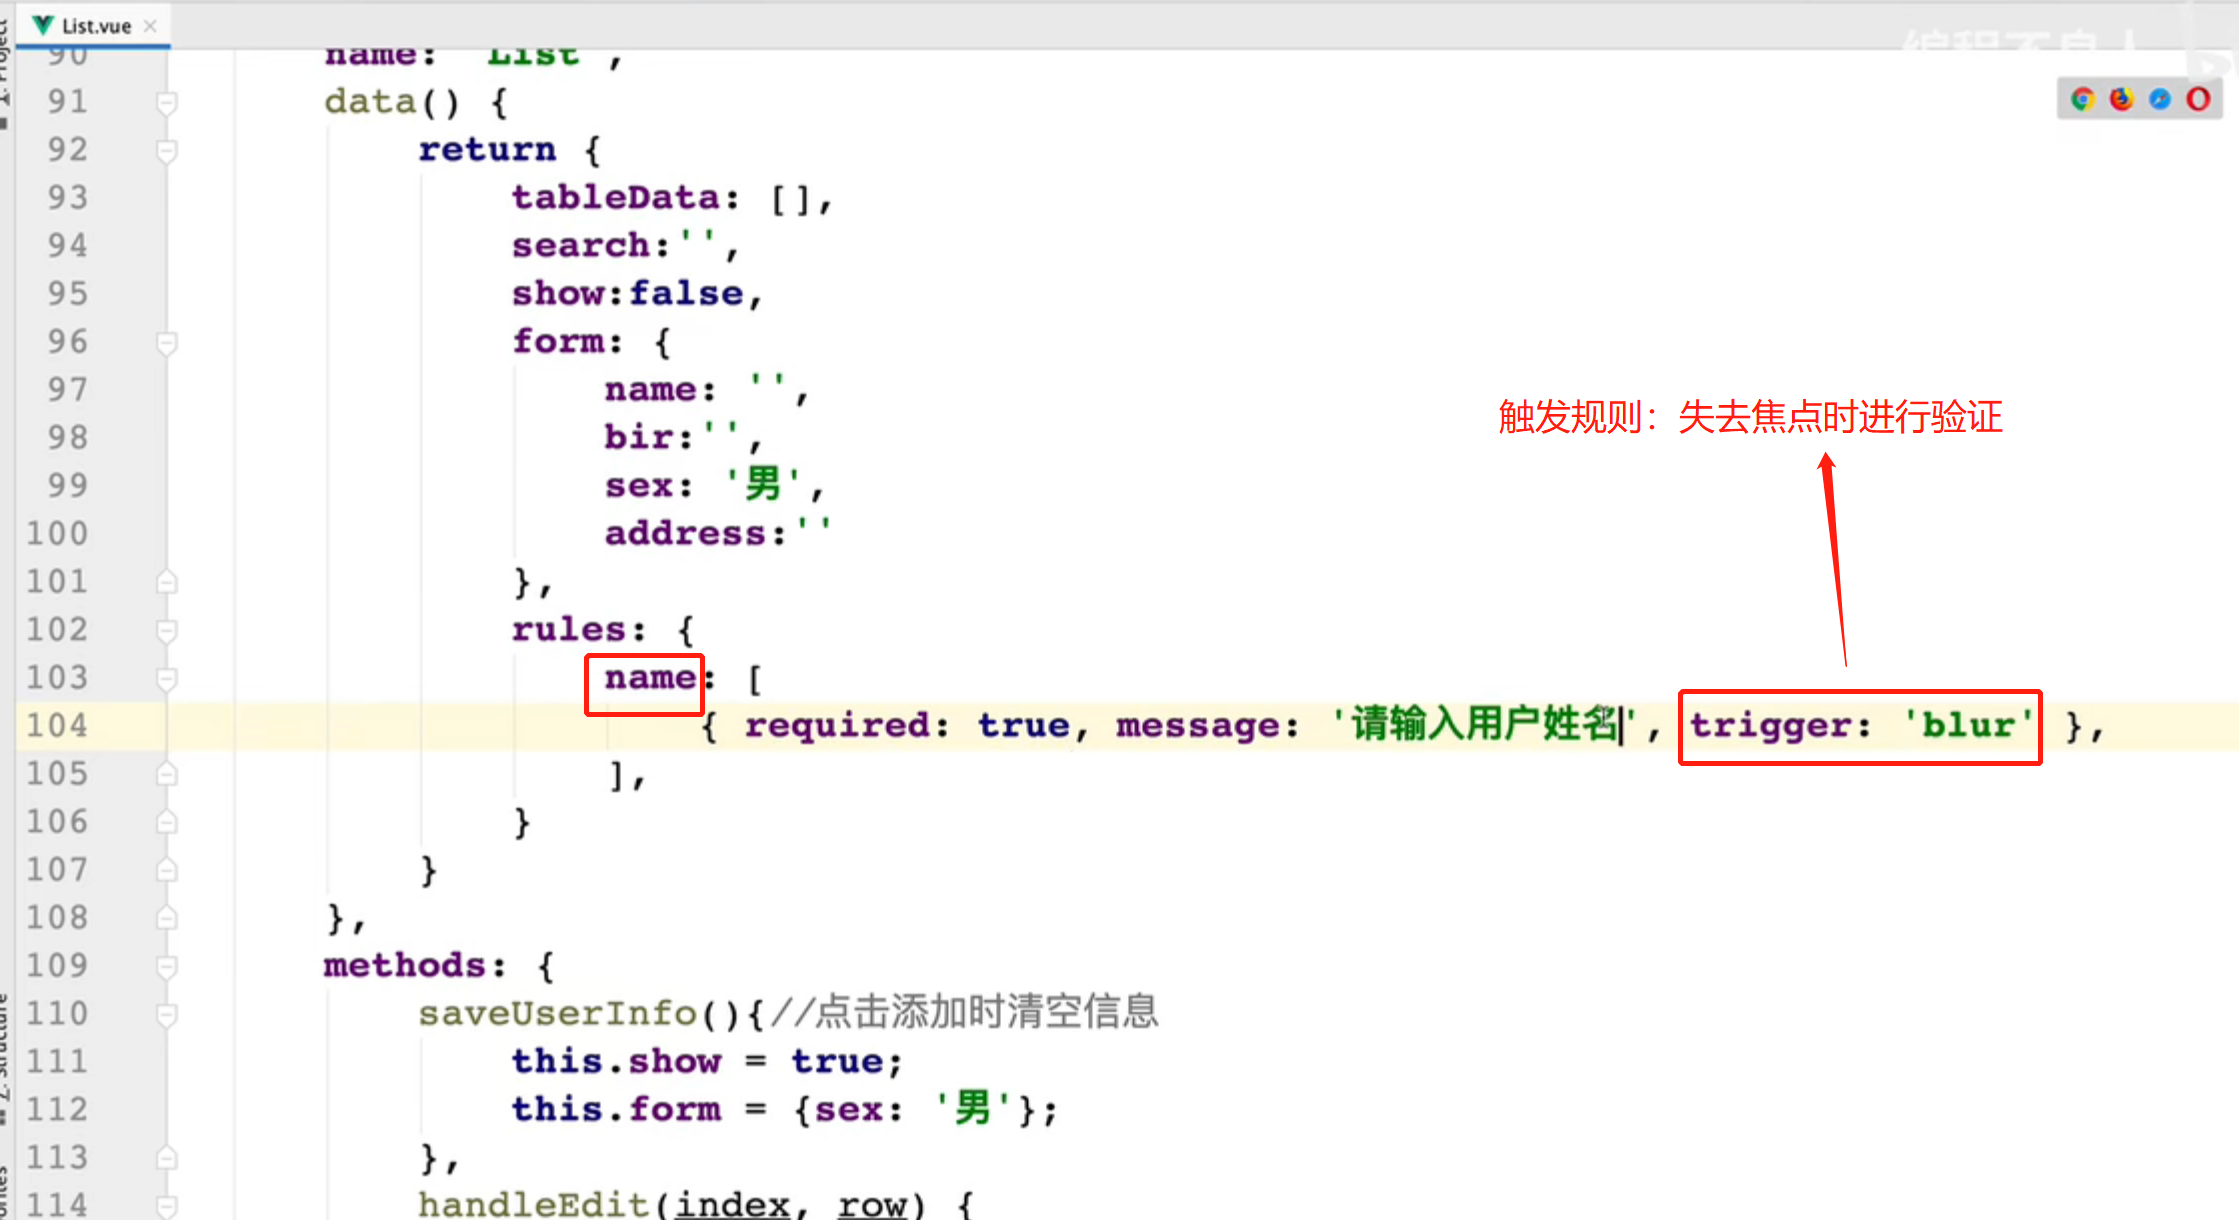Open preview in Opera browser icon
This screenshot has width=2239, height=1220.
2198,99
